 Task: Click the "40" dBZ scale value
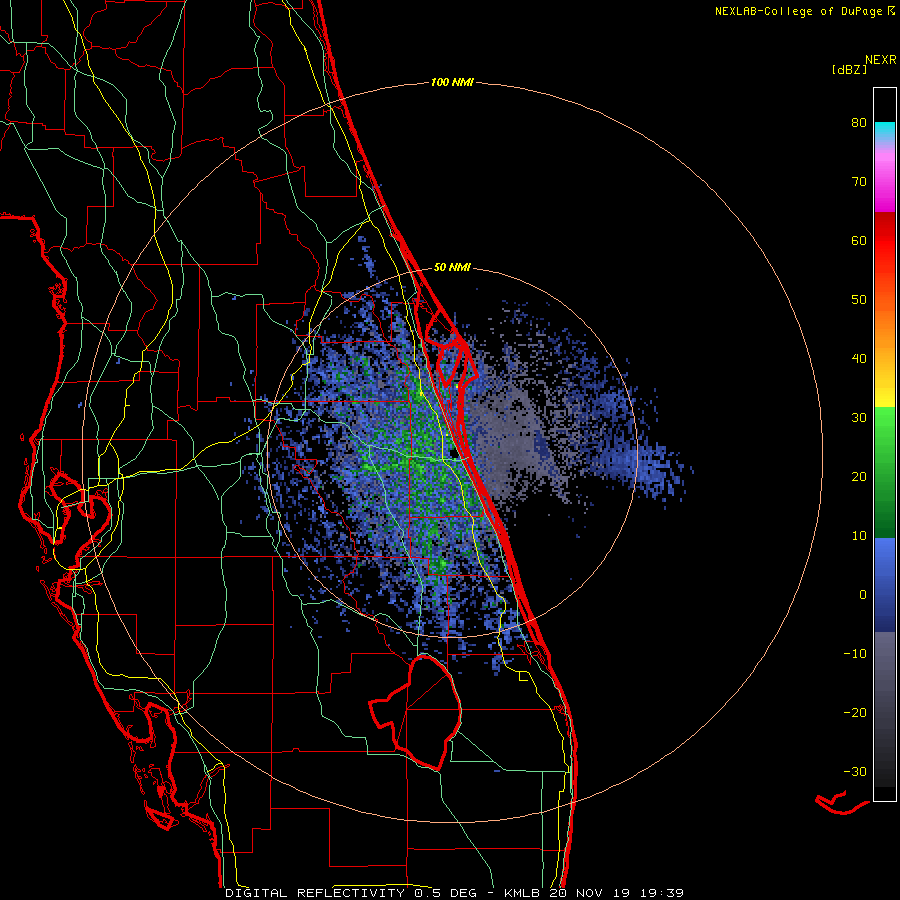[x=859, y=359]
